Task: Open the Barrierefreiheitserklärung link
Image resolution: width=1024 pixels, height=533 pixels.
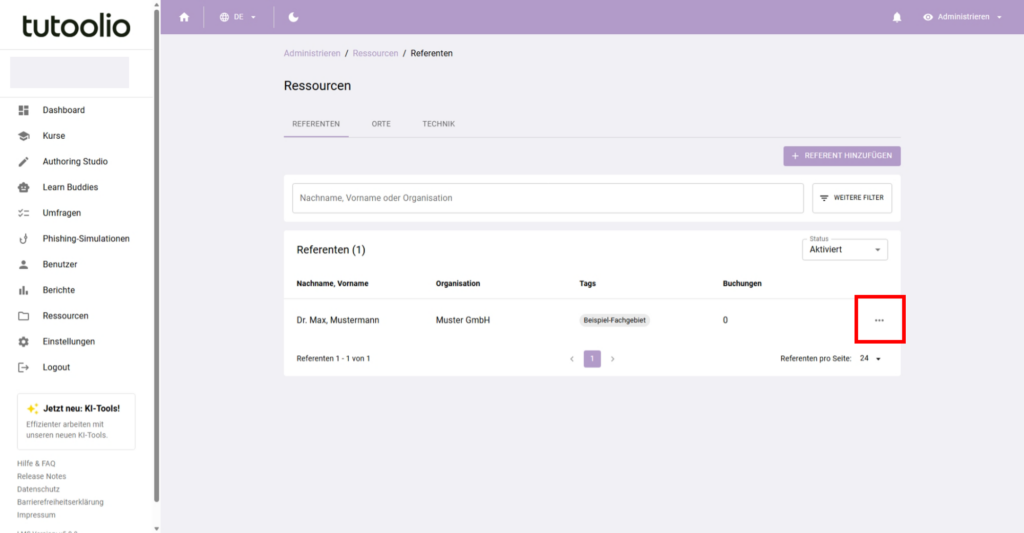Action: click(x=60, y=502)
